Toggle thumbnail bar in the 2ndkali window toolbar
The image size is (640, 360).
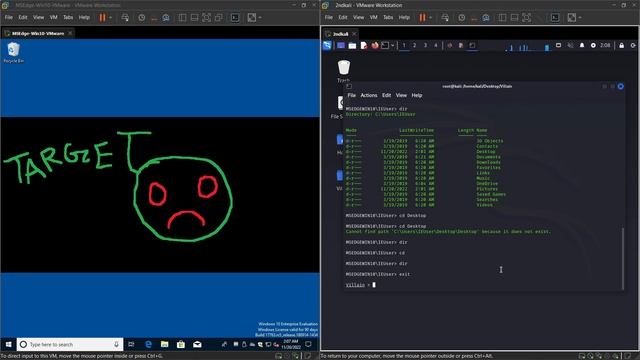click(x=515, y=18)
